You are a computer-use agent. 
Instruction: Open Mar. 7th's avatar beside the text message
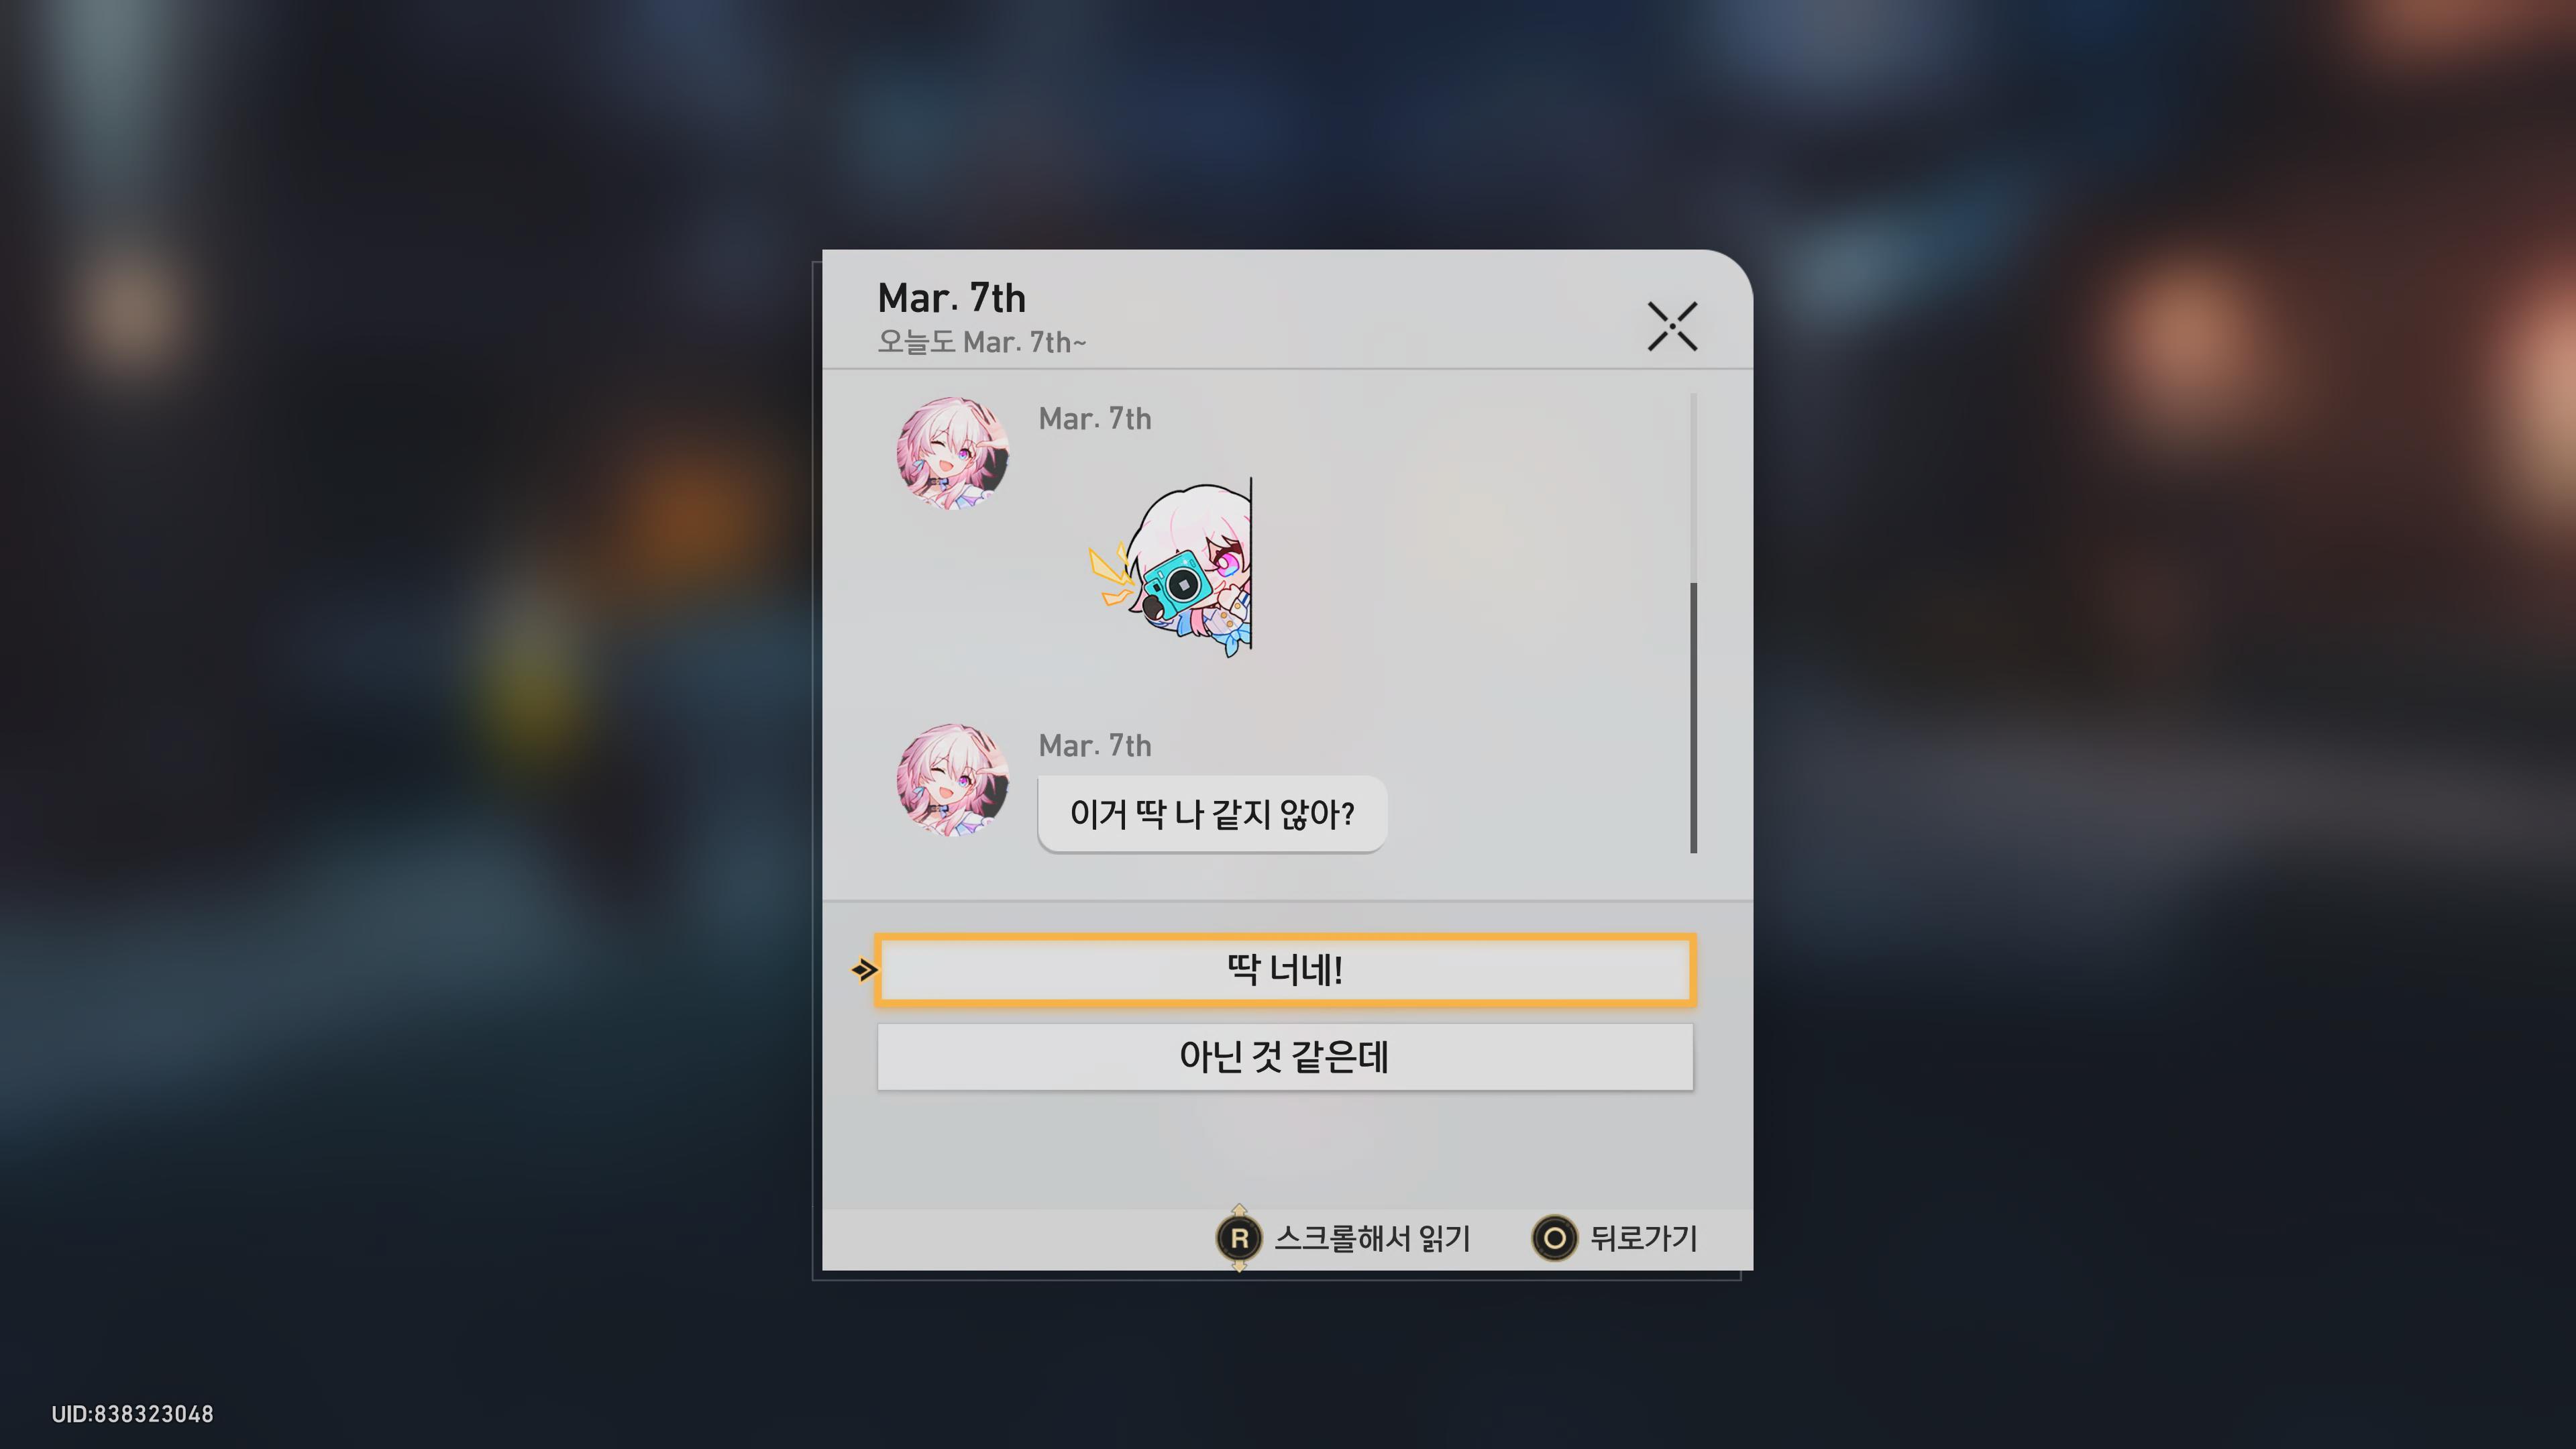[x=952, y=780]
